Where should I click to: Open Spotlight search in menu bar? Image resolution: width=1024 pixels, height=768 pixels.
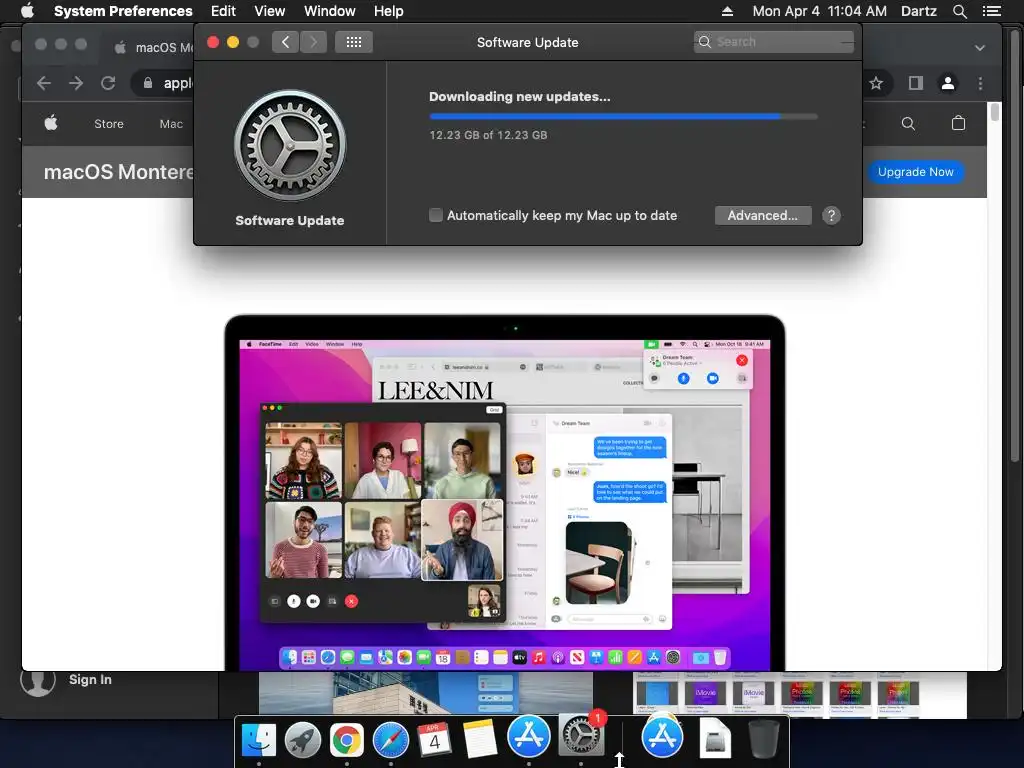pyautogui.click(x=959, y=11)
